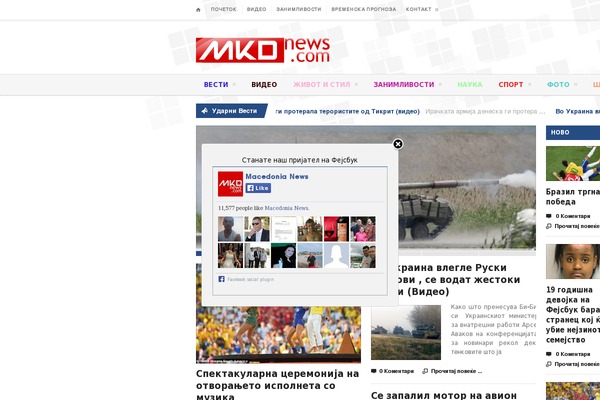Image resolution: width=600 pixels, height=400 pixels.
Task: Open the Спектакуларна церемонија article headline
Action: (x=277, y=385)
